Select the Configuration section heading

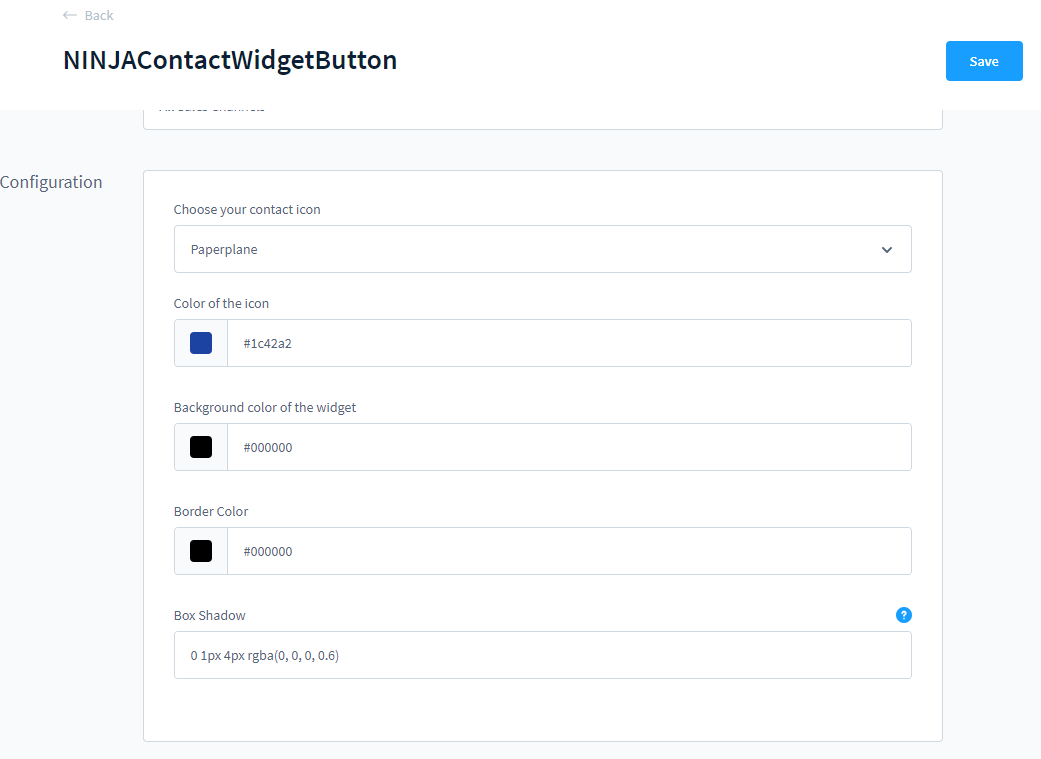coord(51,182)
